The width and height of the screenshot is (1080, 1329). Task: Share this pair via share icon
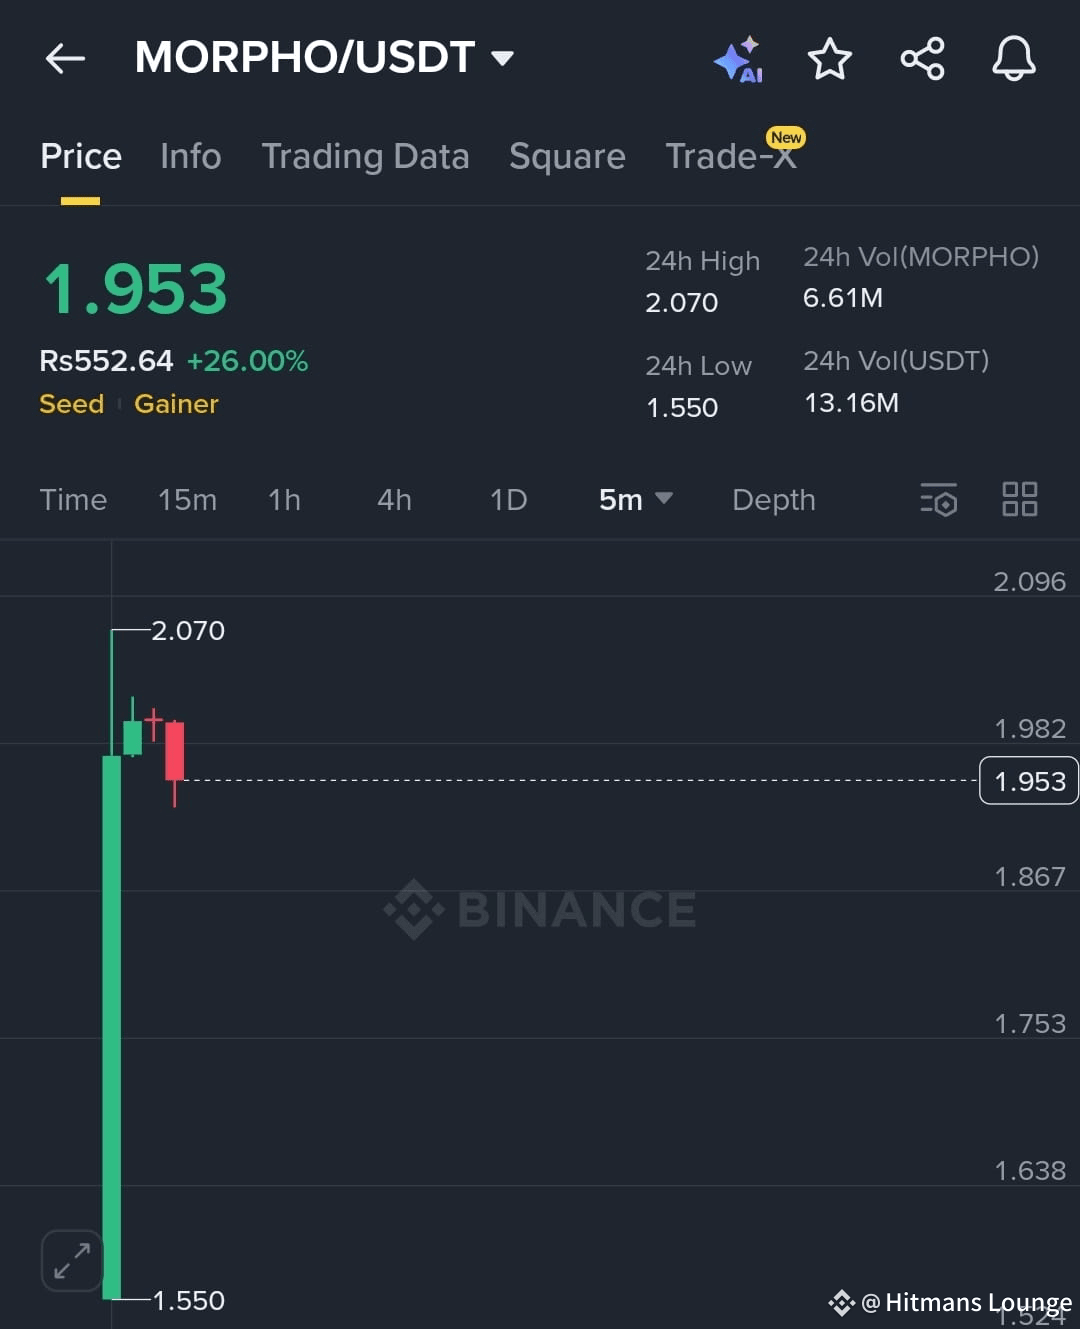click(922, 59)
